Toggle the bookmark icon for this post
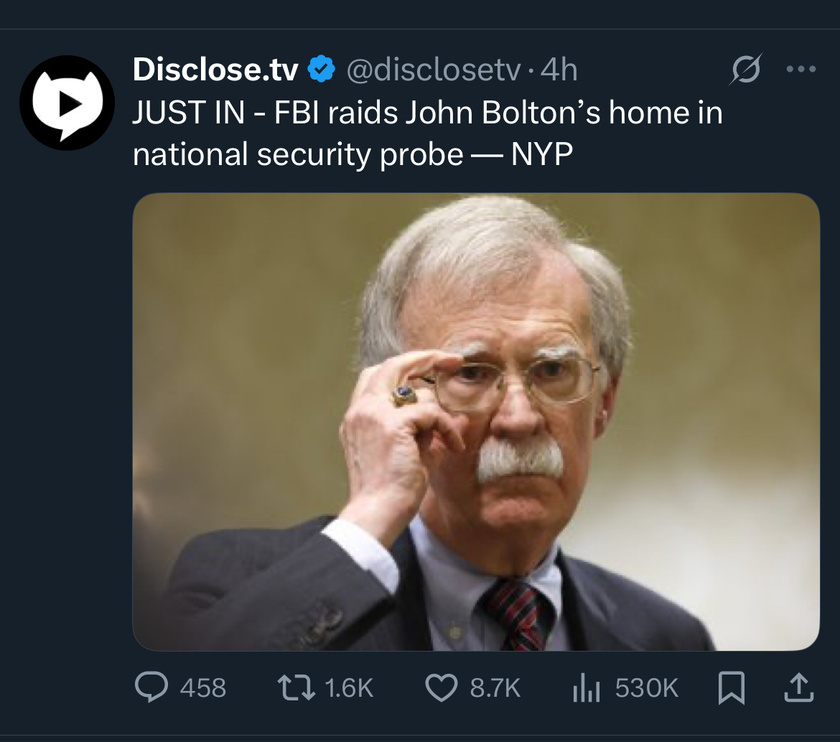Screen dimensions: 840x742 click(x=731, y=688)
